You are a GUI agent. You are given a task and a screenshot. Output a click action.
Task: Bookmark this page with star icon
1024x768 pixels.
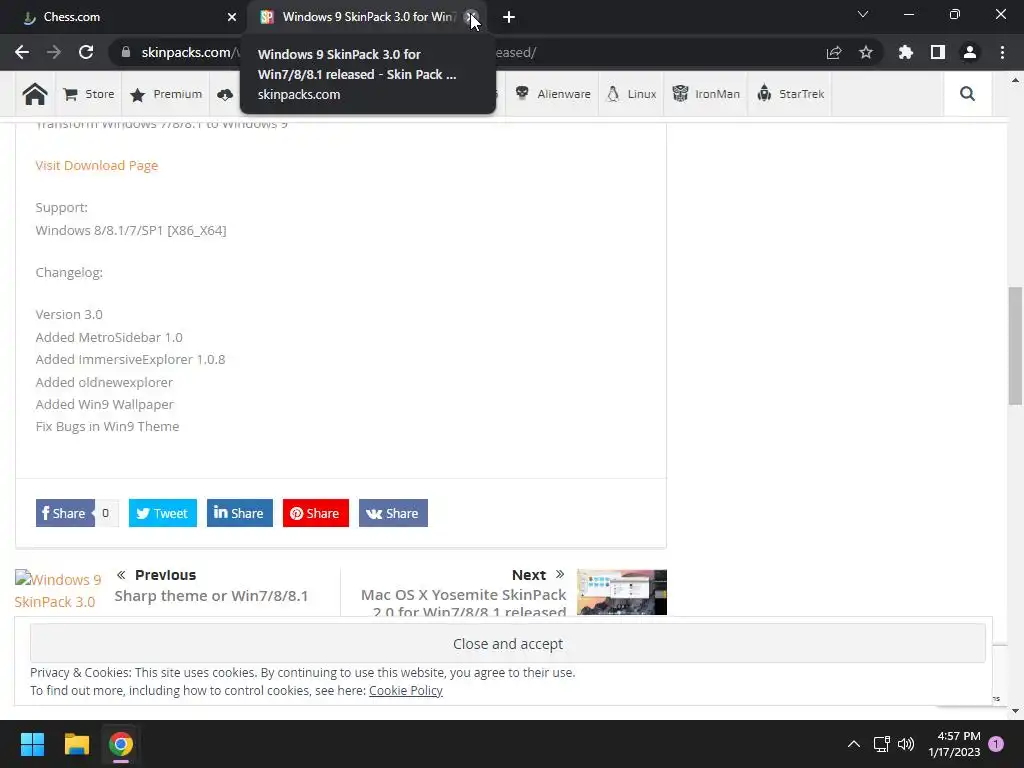pos(866,52)
